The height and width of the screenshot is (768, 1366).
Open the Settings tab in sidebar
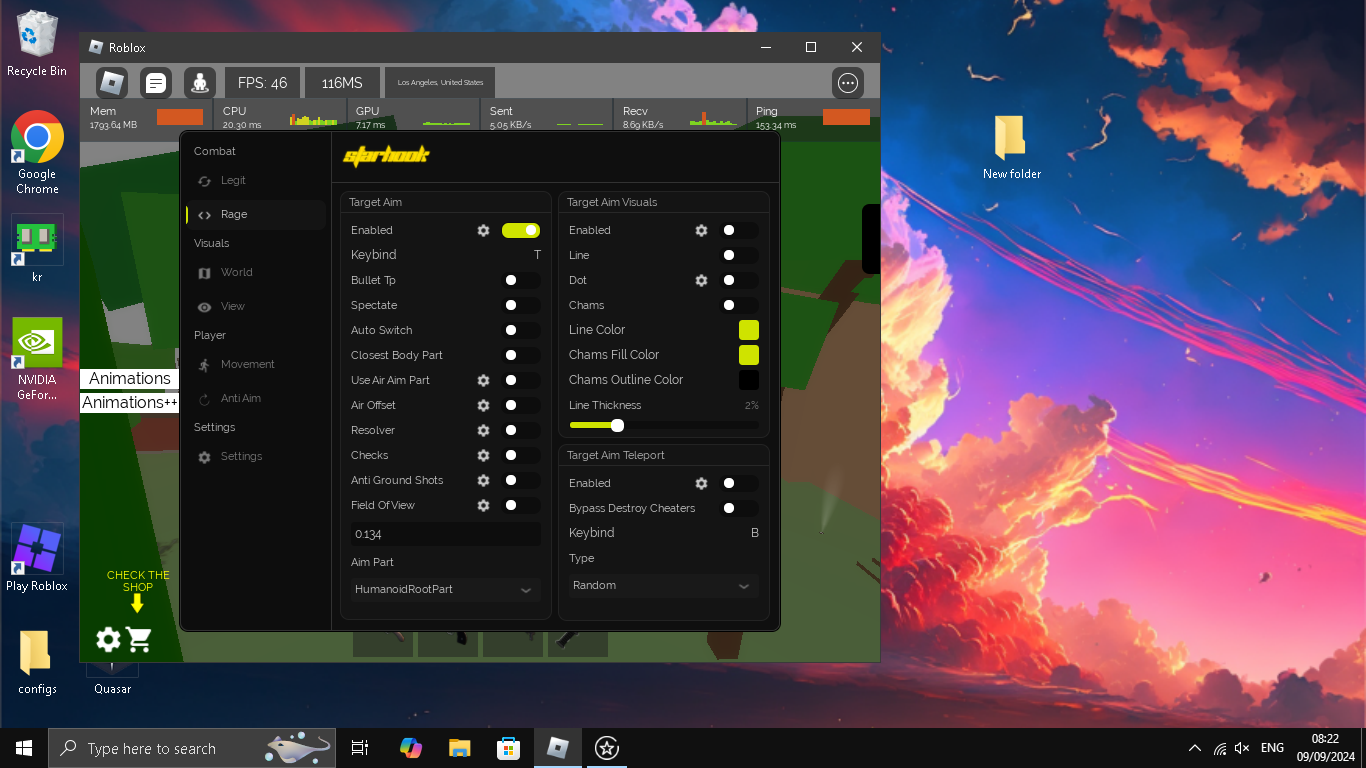point(256,457)
